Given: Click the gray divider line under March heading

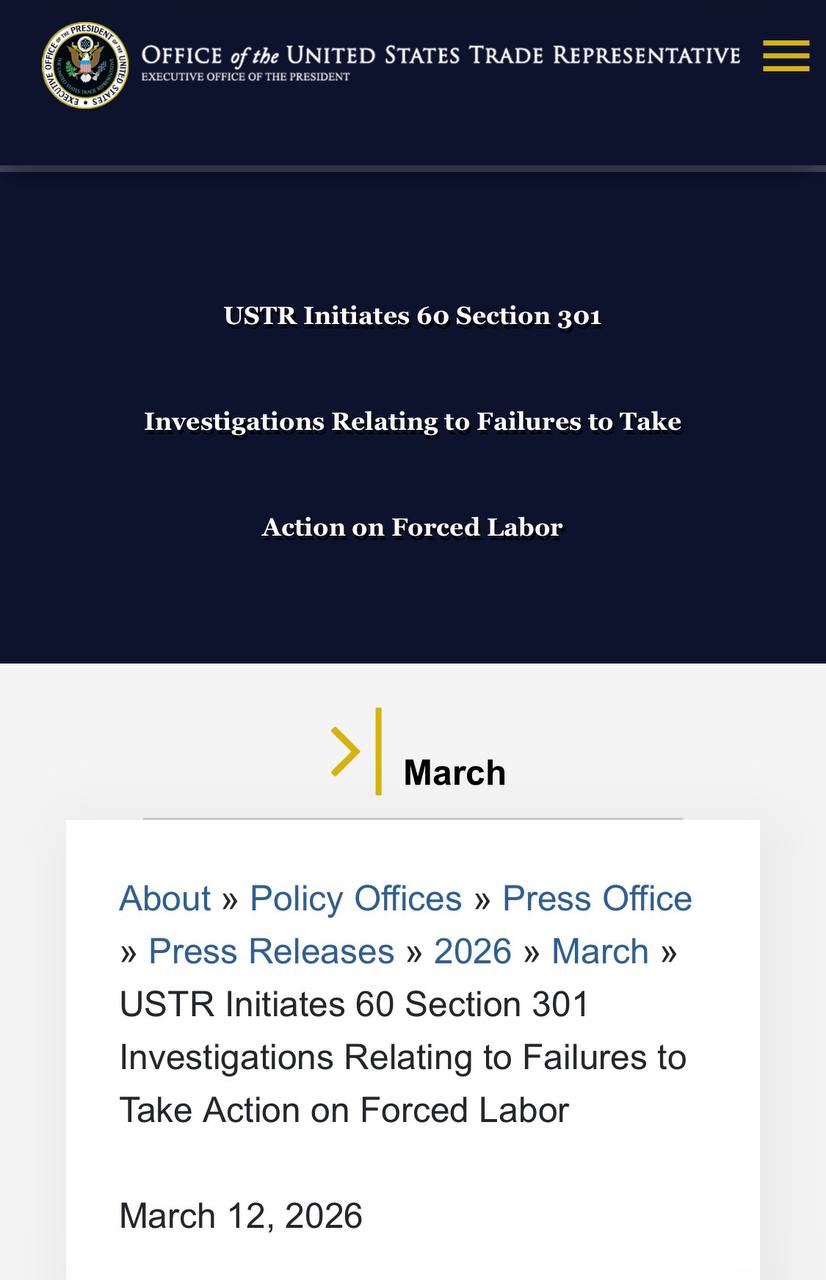Looking at the screenshot, I should point(412,819).
